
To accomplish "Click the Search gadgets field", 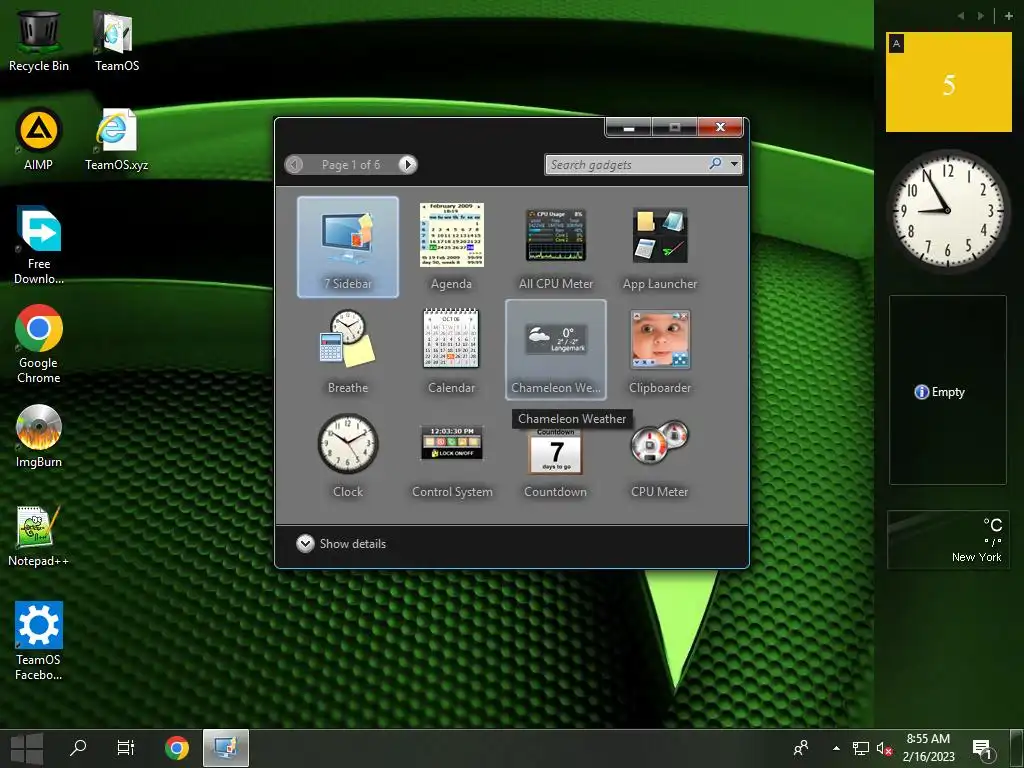I will [627, 165].
